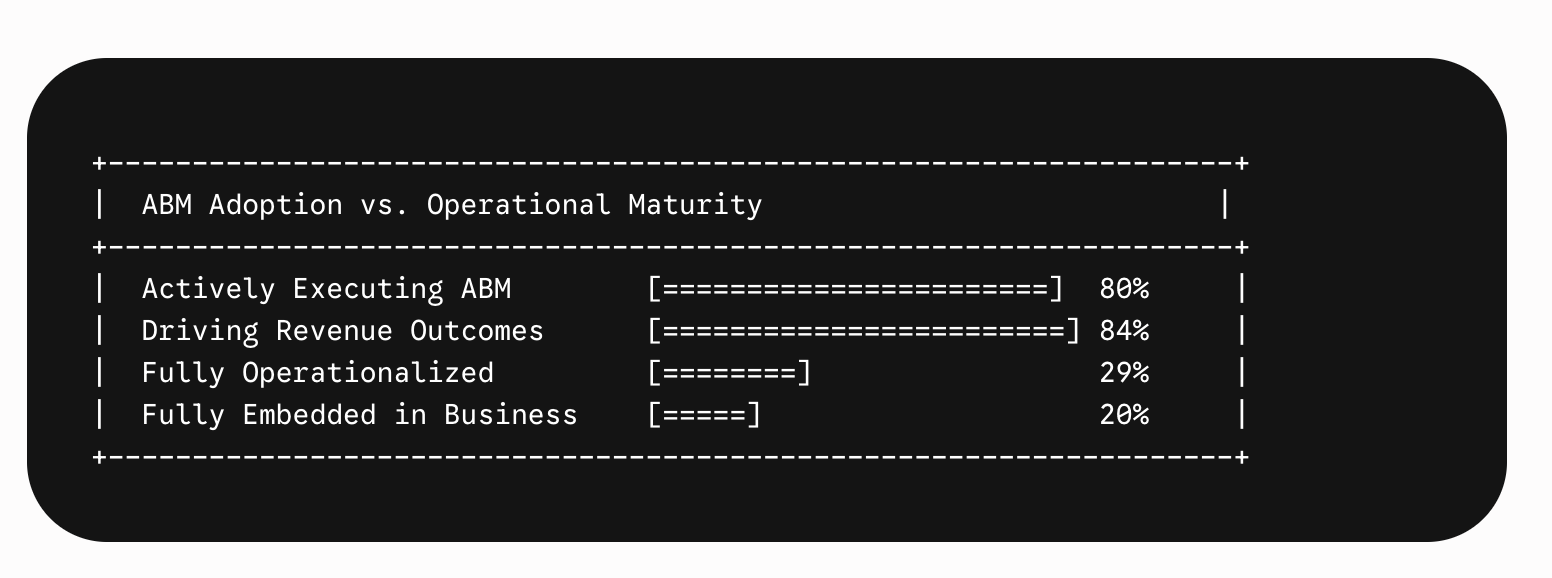This screenshot has height=578, width=1552.
Task: Click the word 'Operational' in the title
Action: tap(519, 205)
